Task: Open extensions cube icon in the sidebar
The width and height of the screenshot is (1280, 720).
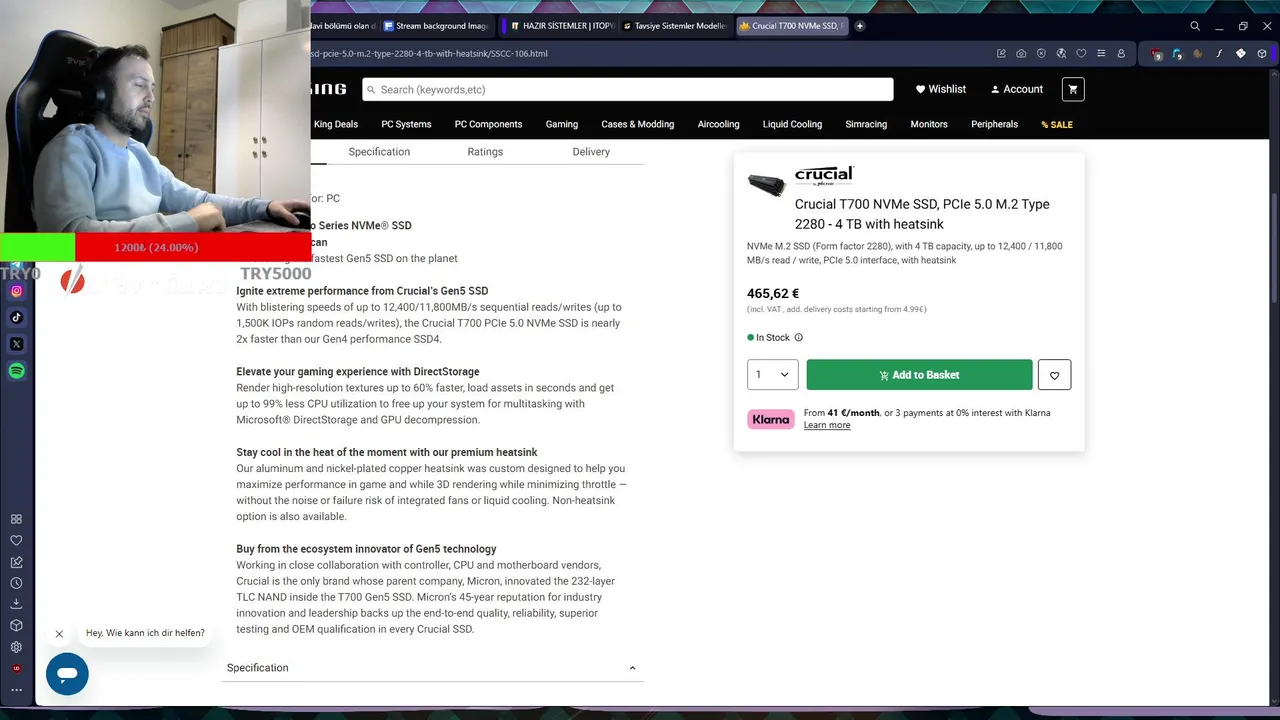Action: 16,626
